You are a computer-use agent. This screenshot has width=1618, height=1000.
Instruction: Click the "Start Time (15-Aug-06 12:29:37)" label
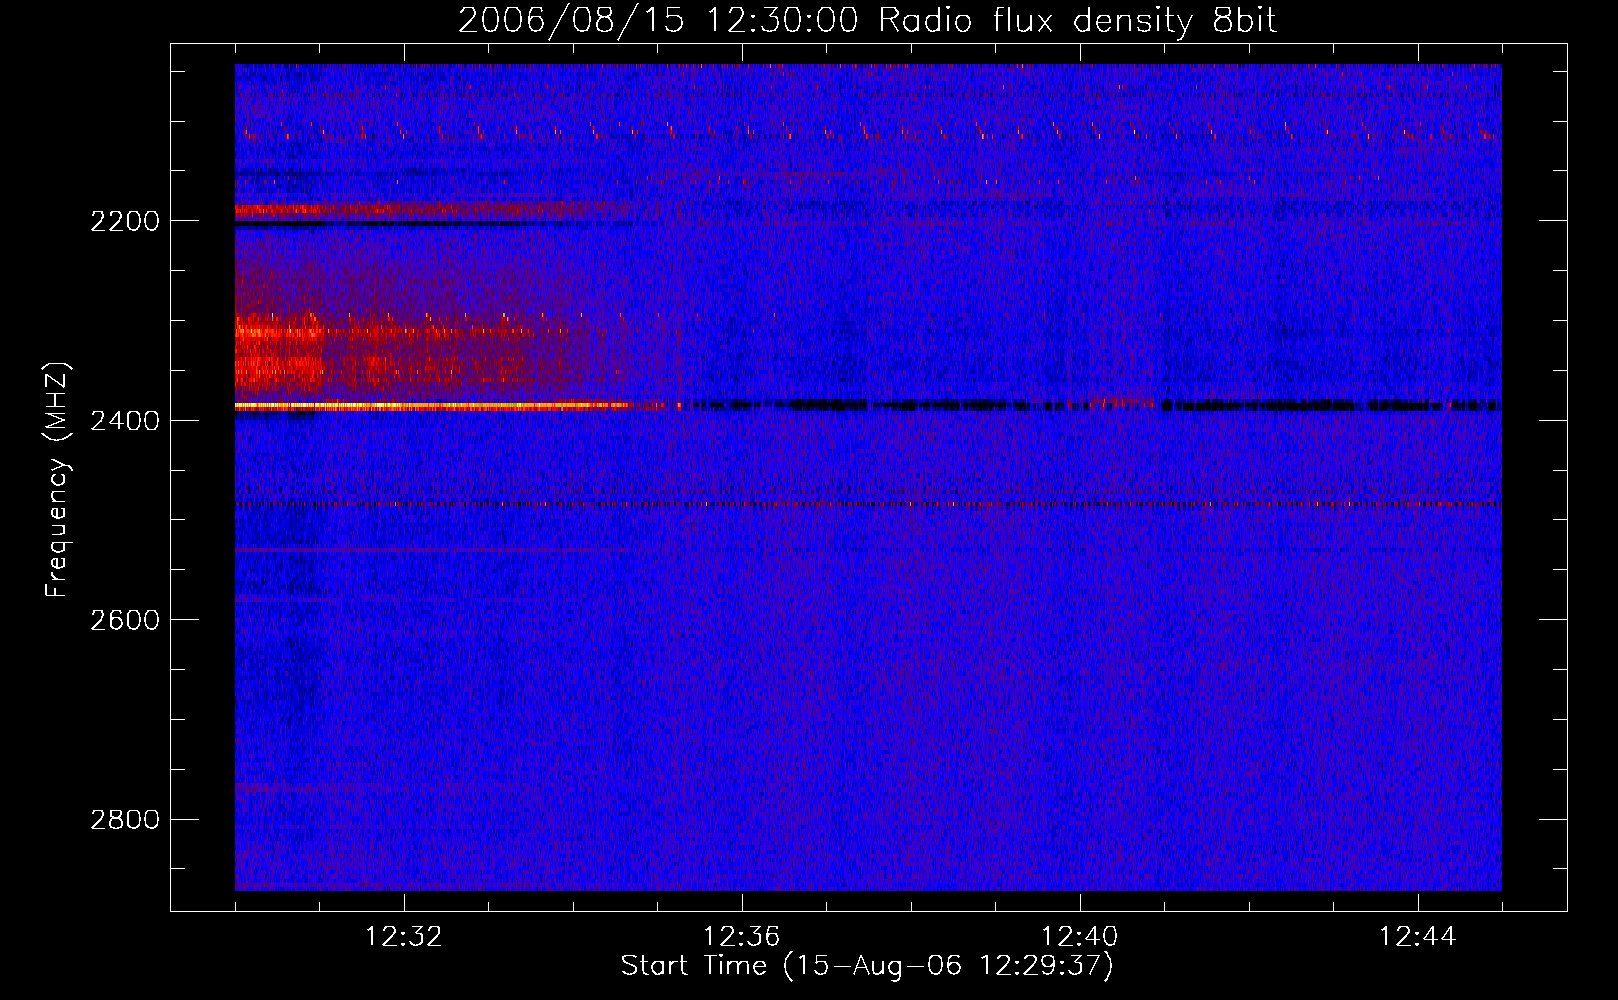867,966
